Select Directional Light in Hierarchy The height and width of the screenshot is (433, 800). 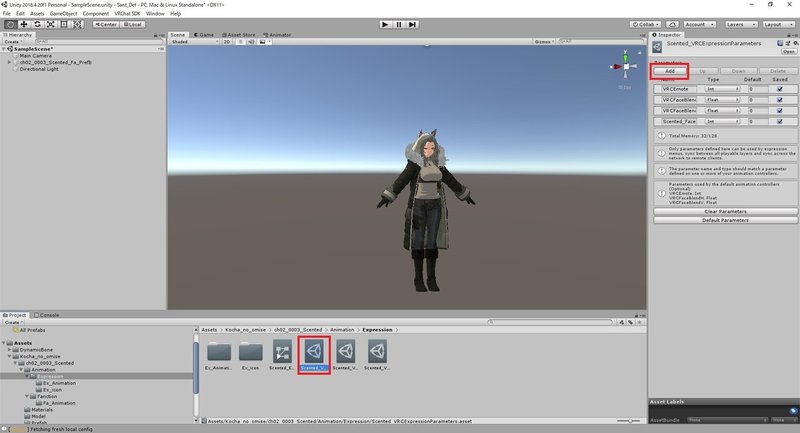click(39, 69)
